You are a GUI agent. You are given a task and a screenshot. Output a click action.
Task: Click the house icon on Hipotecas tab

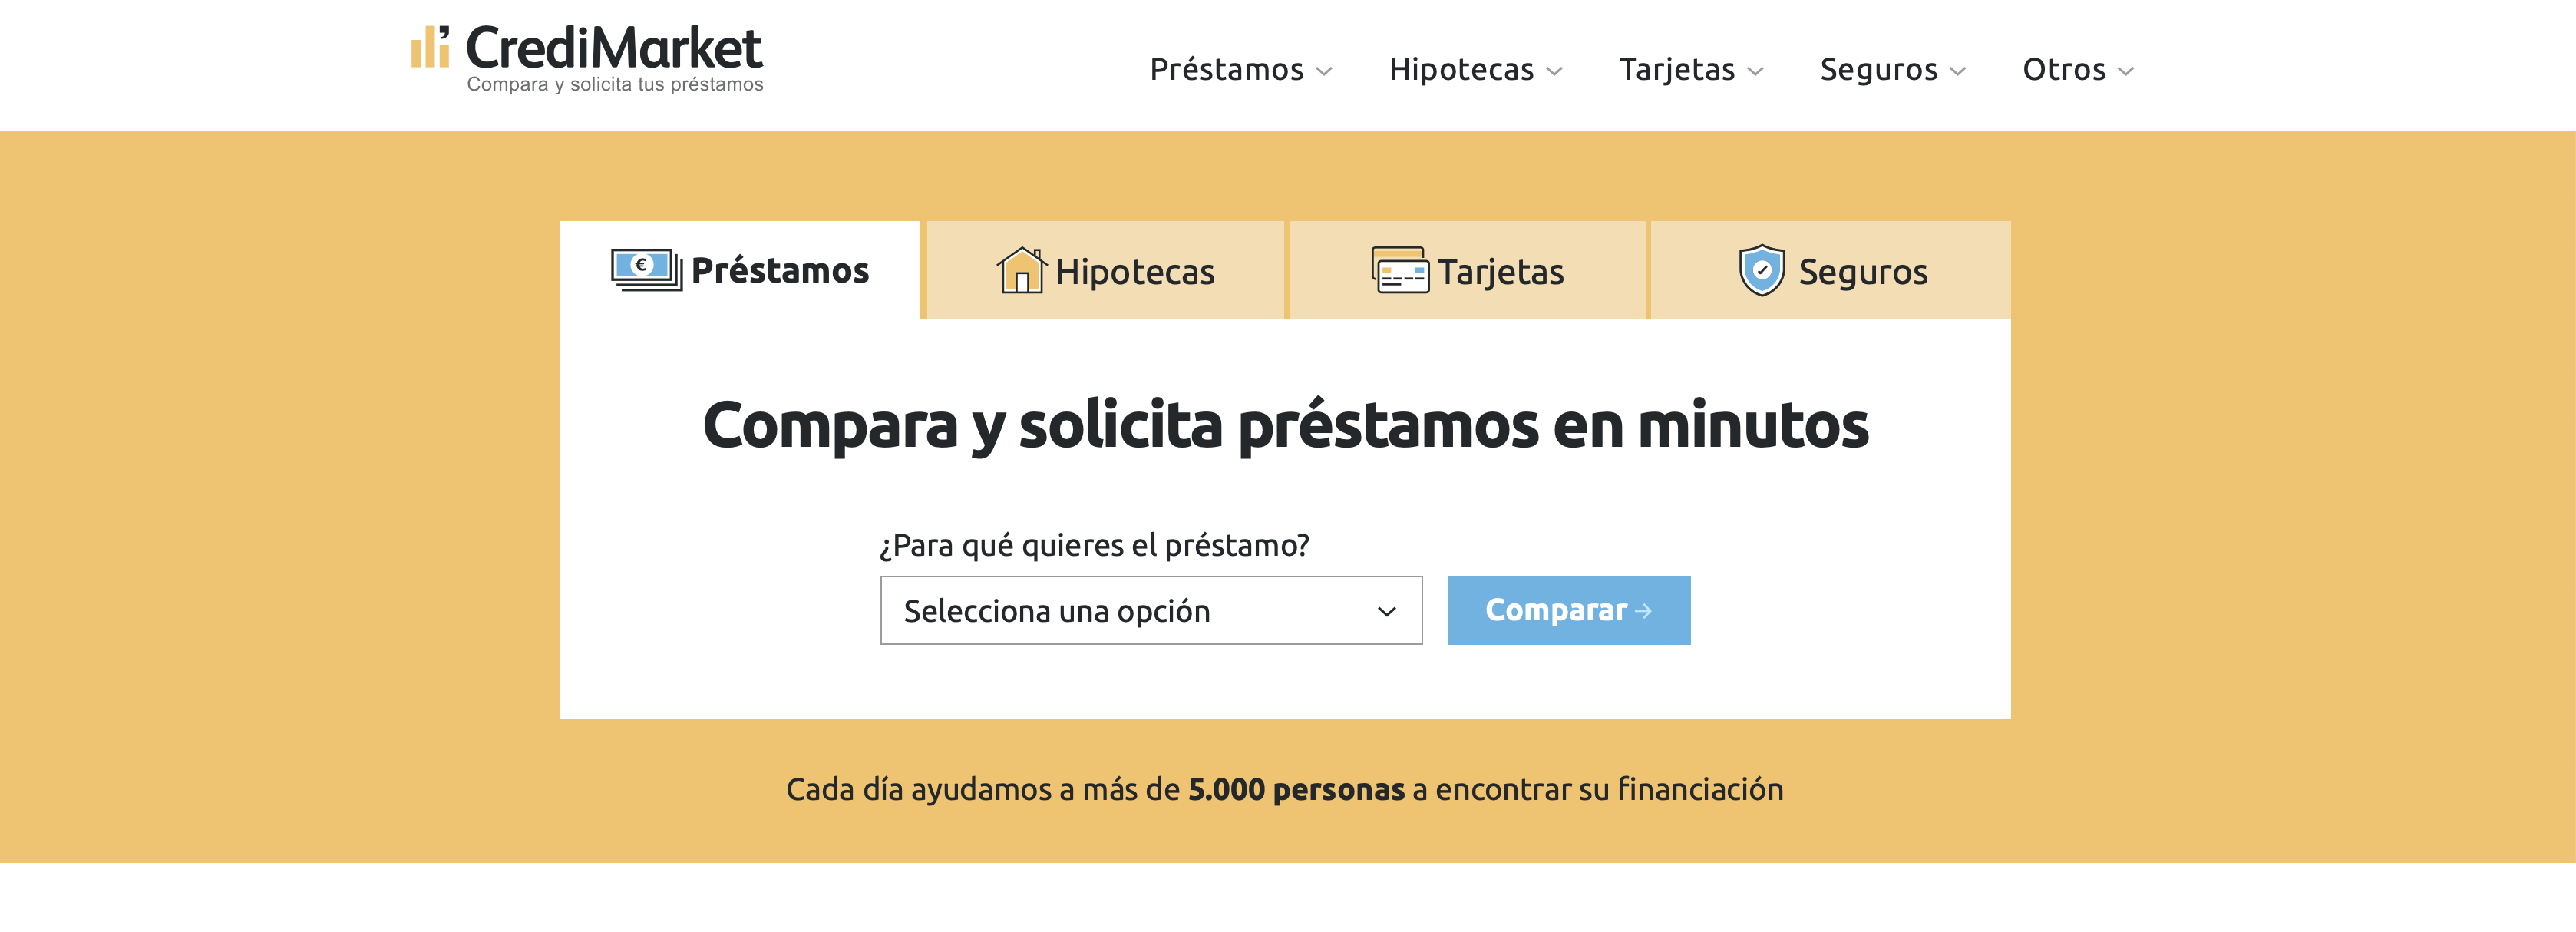[x=1021, y=270]
